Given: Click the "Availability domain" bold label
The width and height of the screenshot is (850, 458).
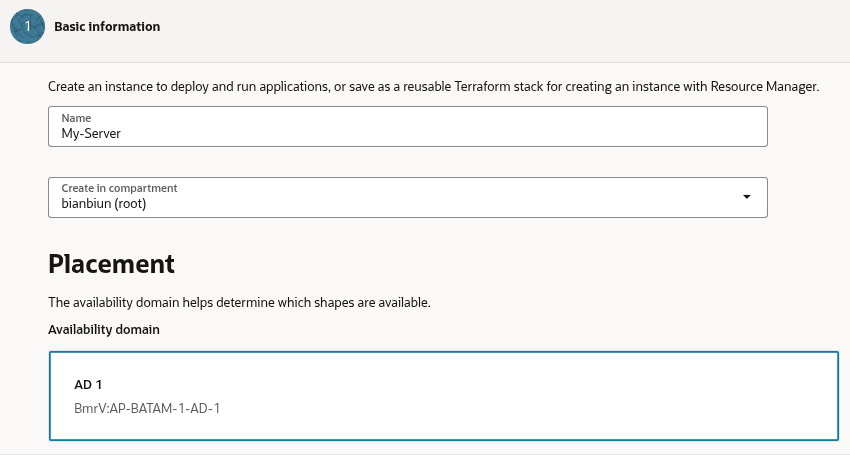Looking at the screenshot, I should point(104,329).
